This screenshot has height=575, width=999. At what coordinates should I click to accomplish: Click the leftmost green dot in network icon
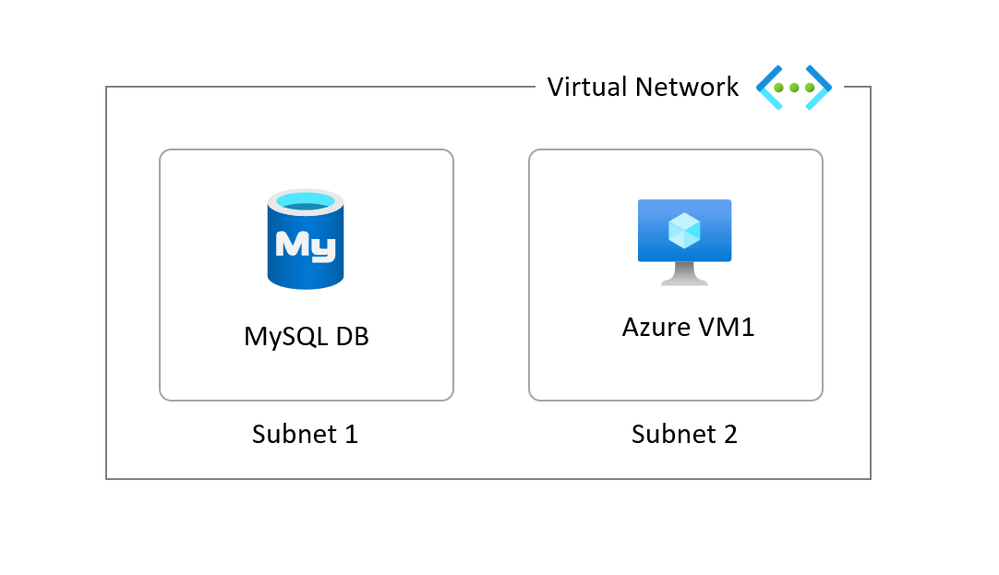[x=779, y=88]
